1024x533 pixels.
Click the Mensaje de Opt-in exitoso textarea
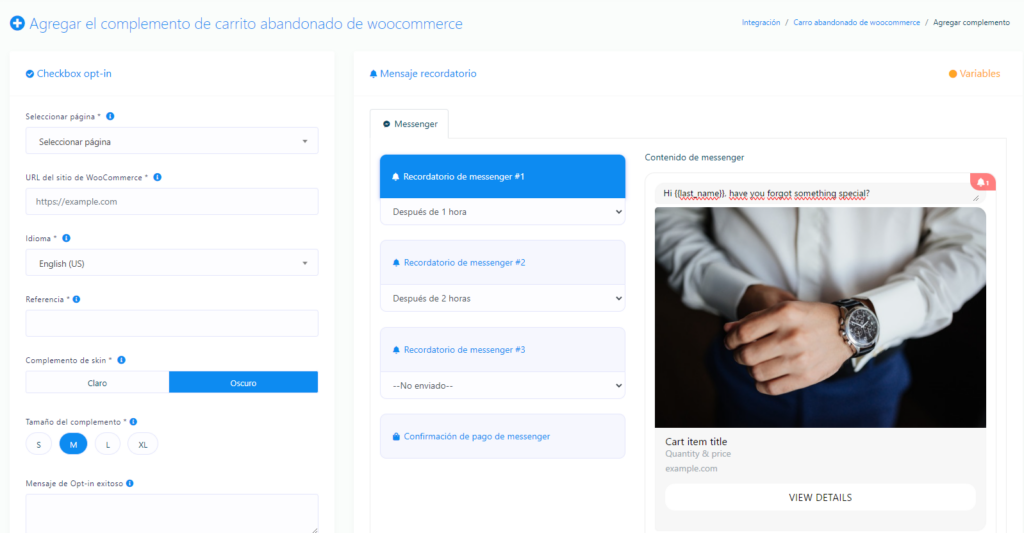172,513
